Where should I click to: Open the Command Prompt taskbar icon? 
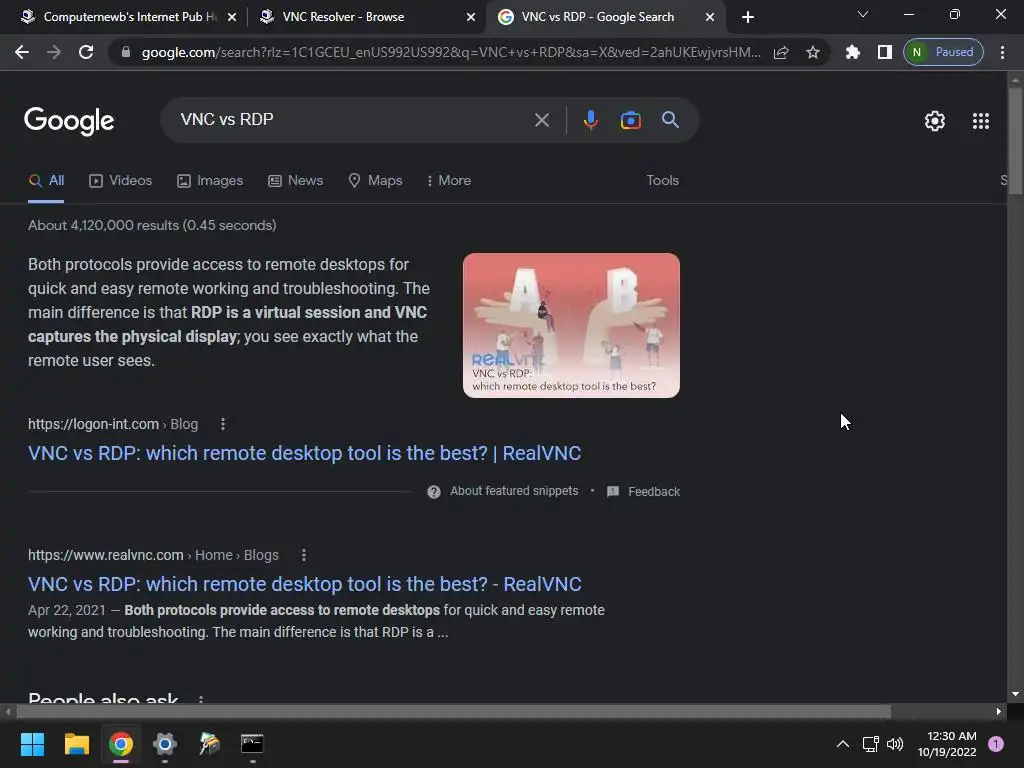pyautogui.click(x=252, y=744)
